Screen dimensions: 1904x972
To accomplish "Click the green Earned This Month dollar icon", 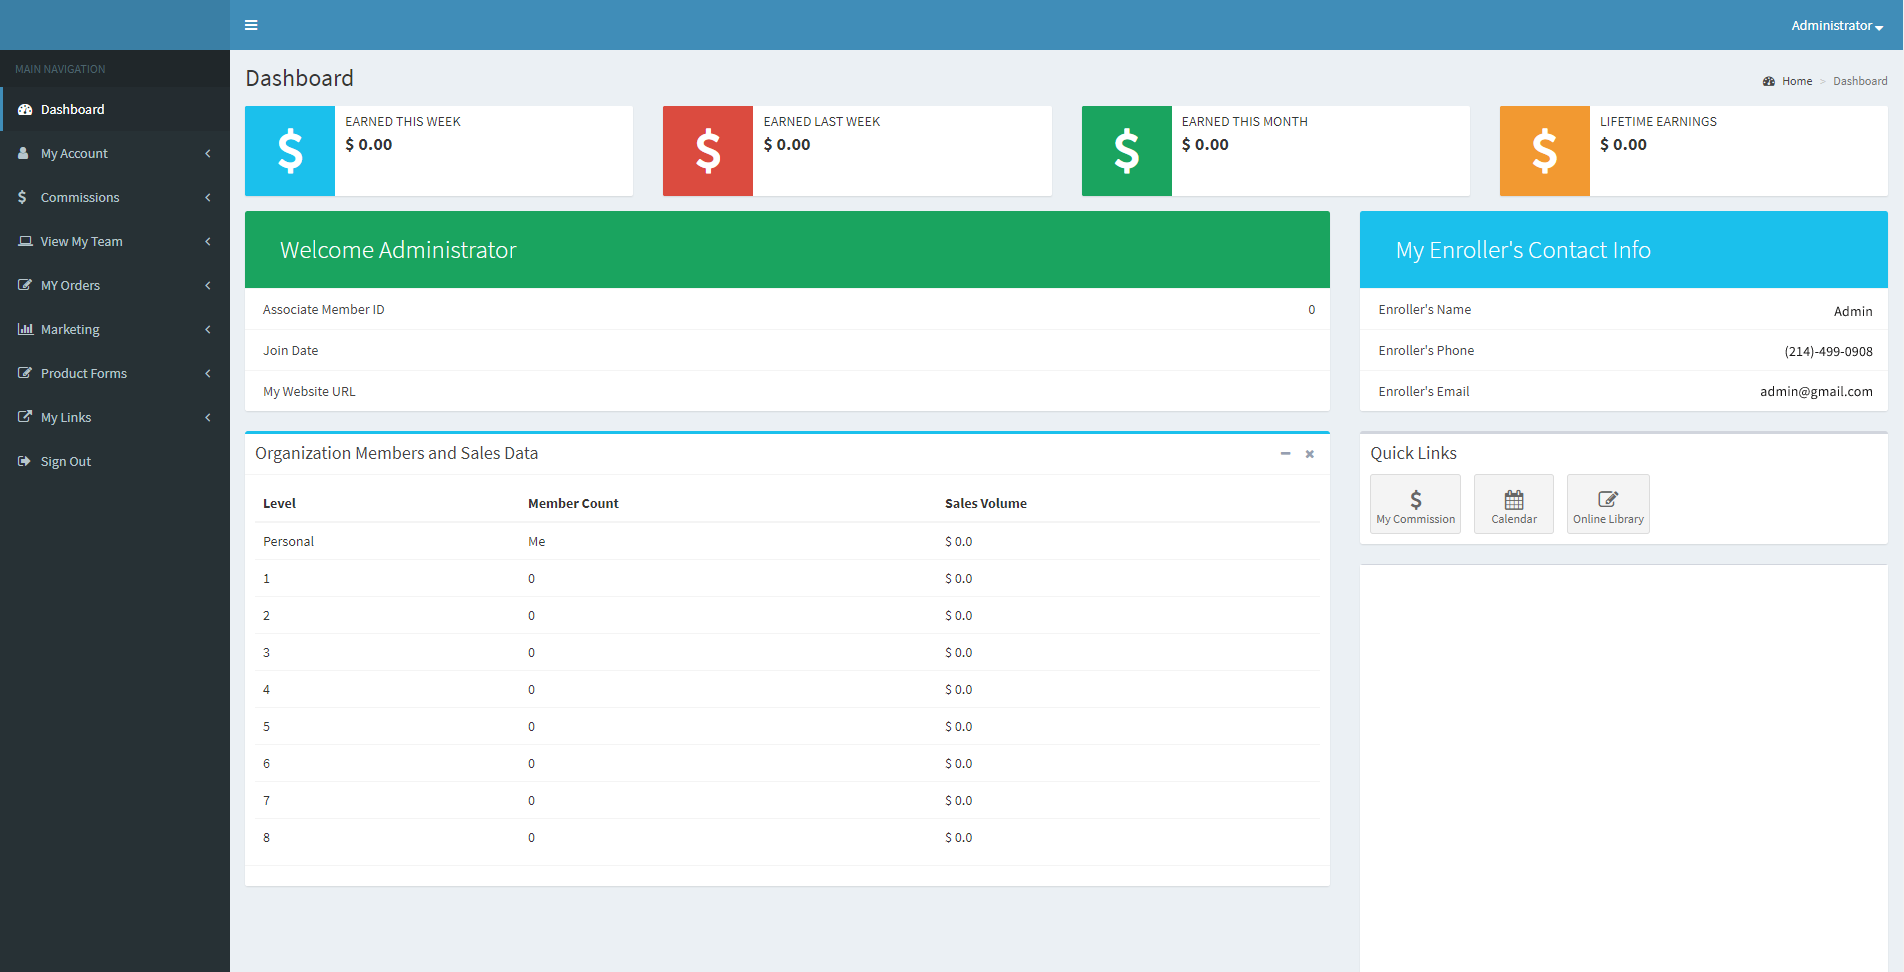I will [1126, 151].
